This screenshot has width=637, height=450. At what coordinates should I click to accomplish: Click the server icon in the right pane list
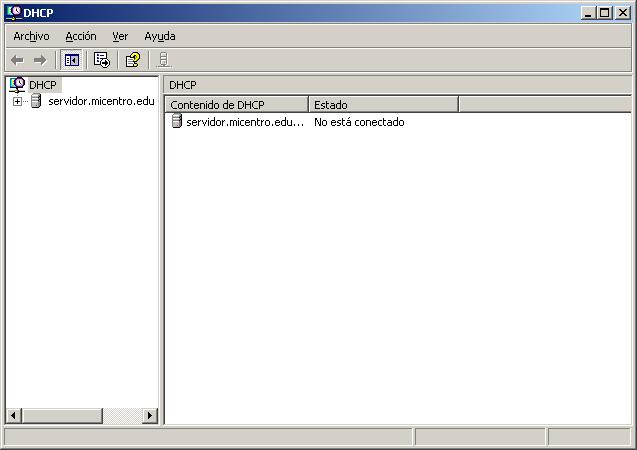click(177, 122)
